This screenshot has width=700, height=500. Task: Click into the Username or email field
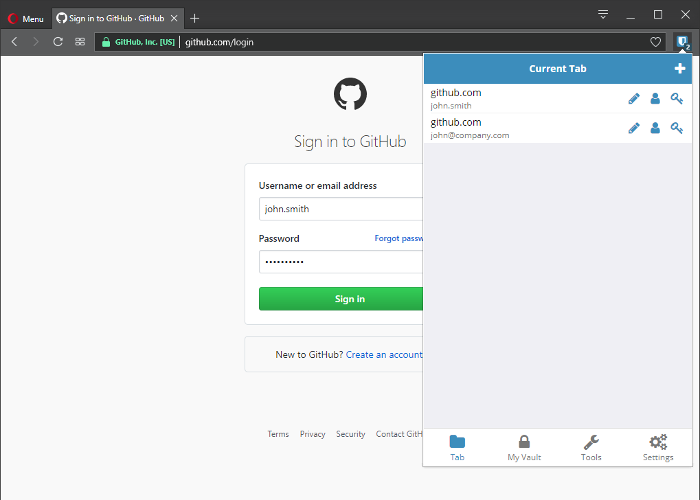(x=340, y=209)
